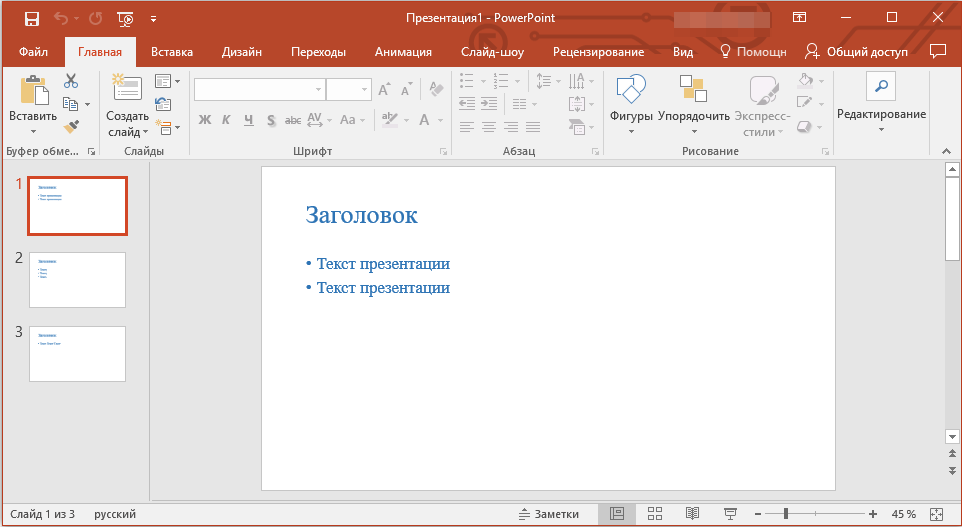Toggle bold Ж formatting
The width and height of the screenshot is (962, 527).
[x=204, y=120]
